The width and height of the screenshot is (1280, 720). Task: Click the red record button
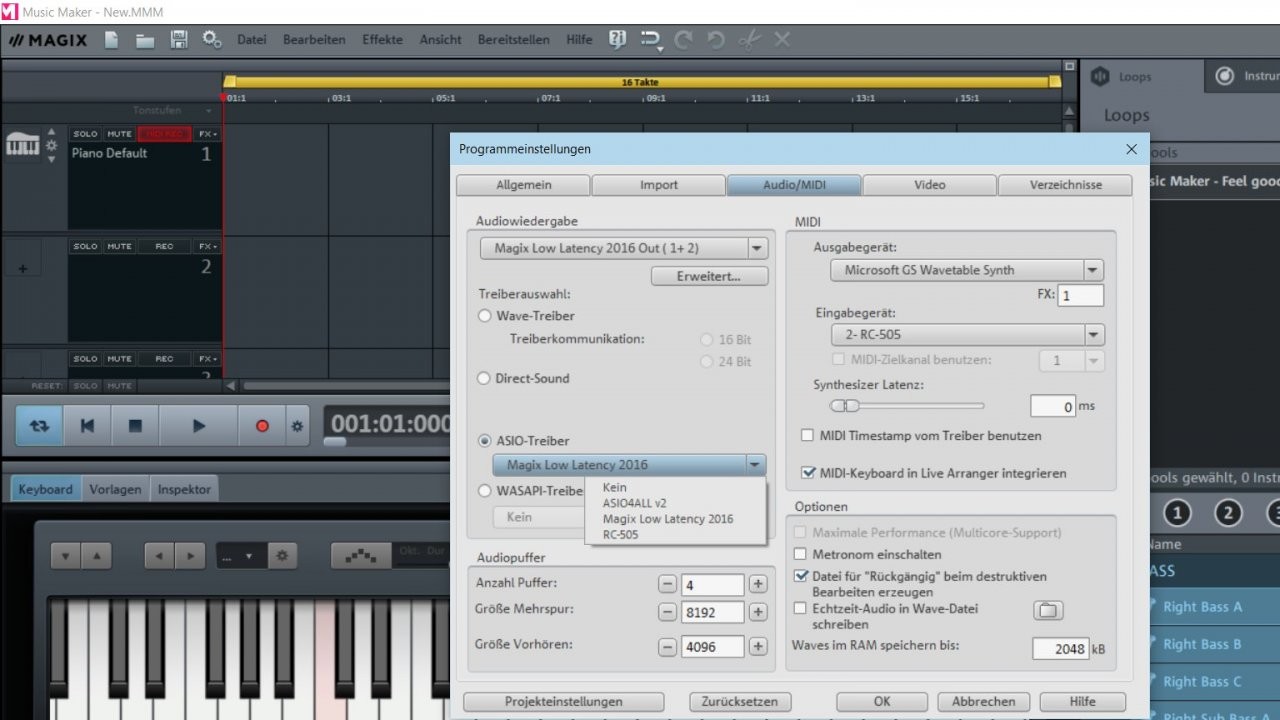pos(262,426)
